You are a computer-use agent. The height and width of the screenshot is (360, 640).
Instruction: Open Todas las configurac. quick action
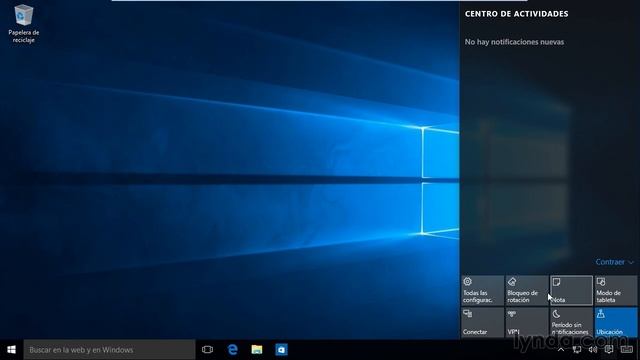(x=482, y=290)
